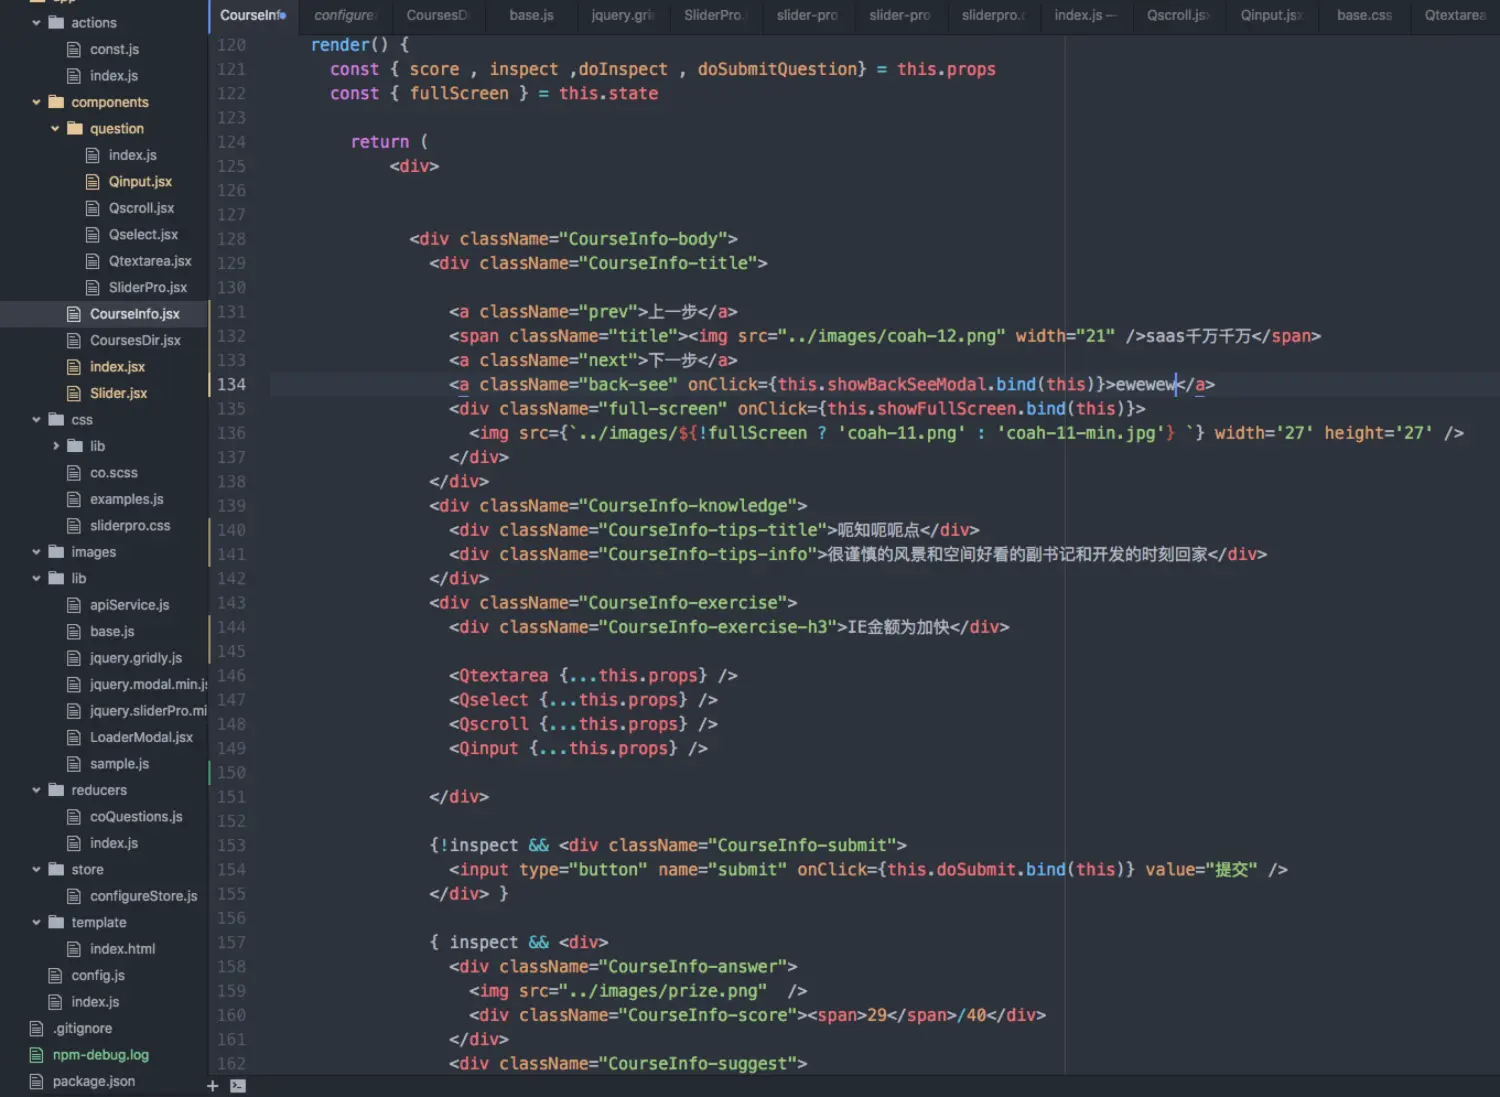Click file icon beside coQuestions.js
The width and height of the screenshot is (1500, 1097).
coord(74,817)
